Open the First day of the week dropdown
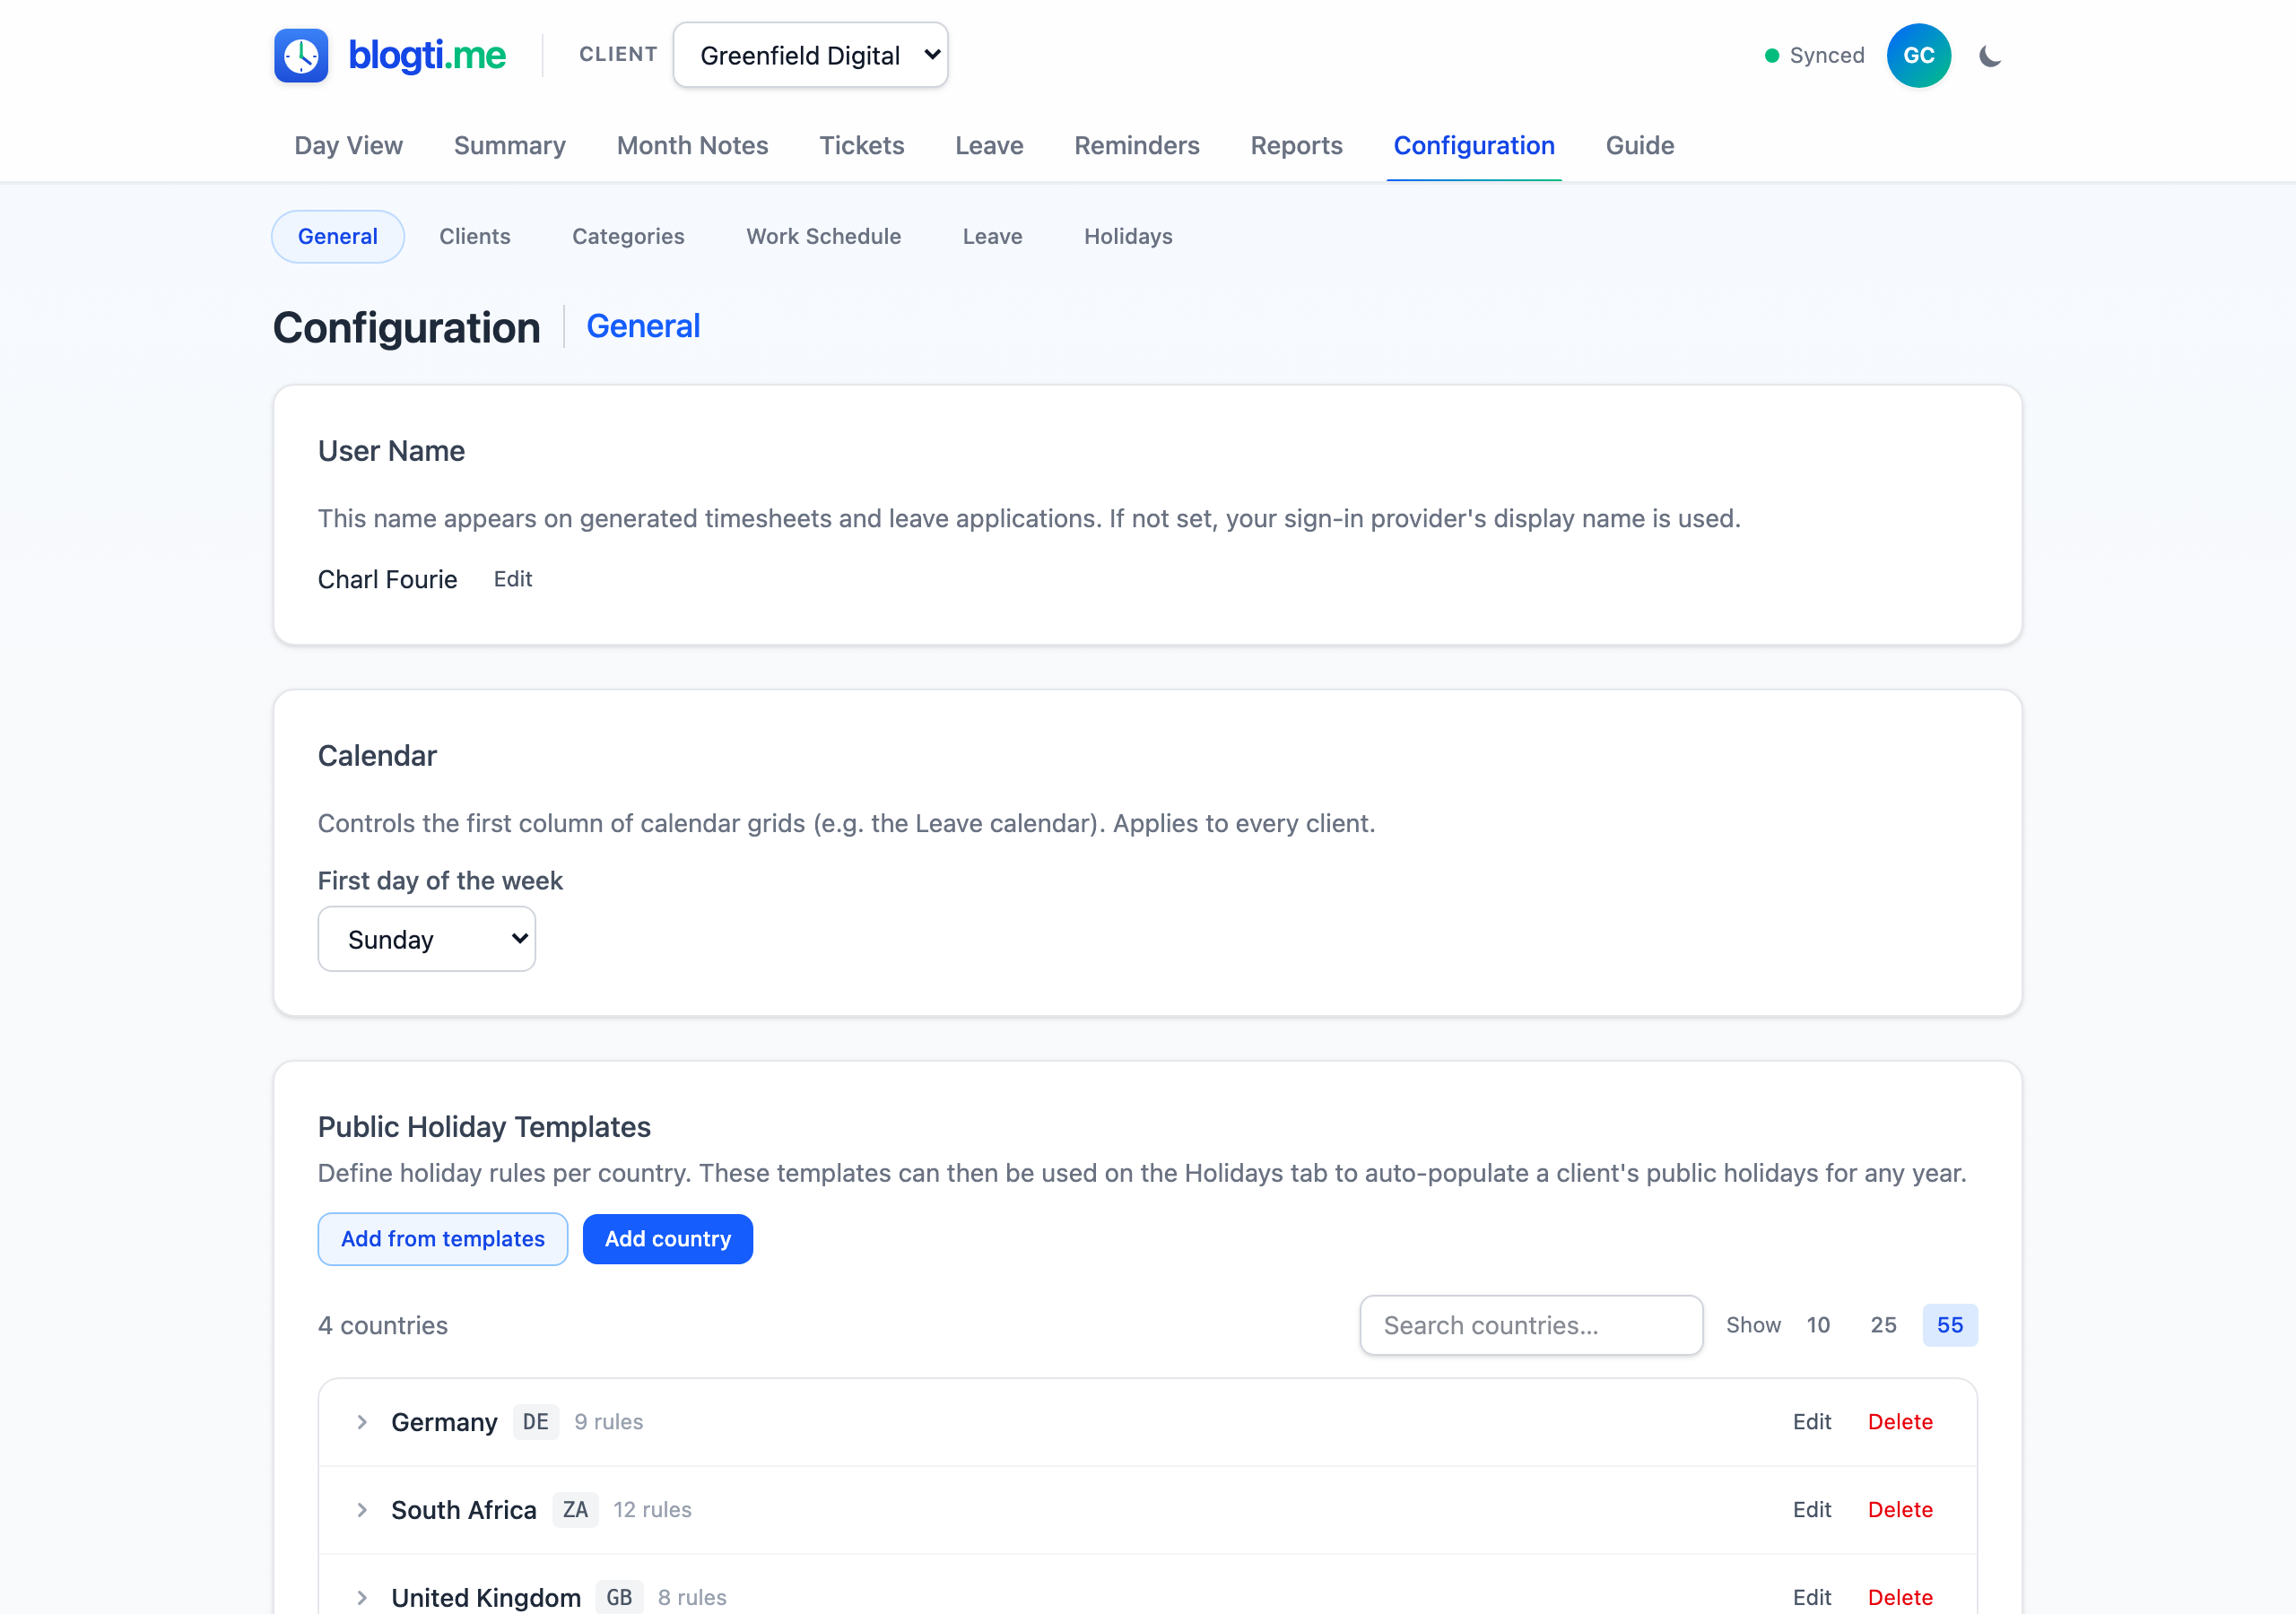The image size is (2296, 1614). (427, 939)
